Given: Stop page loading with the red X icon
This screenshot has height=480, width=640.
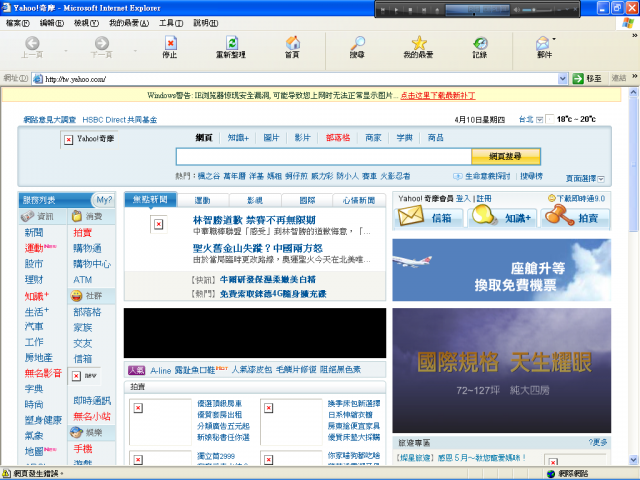Looking at the screenshot, I should pos(170,42).
